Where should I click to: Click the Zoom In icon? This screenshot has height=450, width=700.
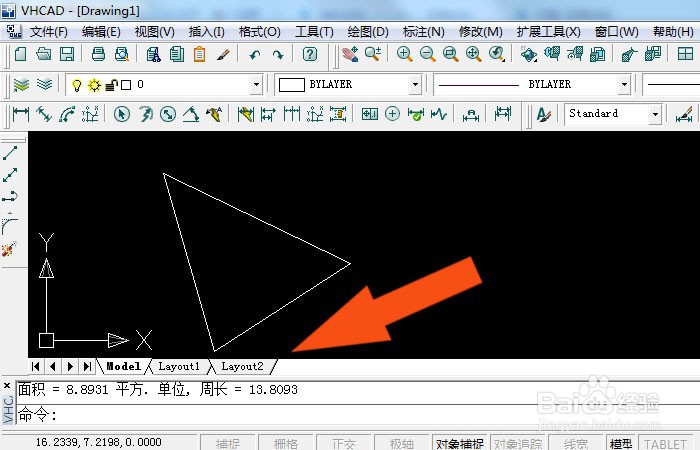point(404,54)
